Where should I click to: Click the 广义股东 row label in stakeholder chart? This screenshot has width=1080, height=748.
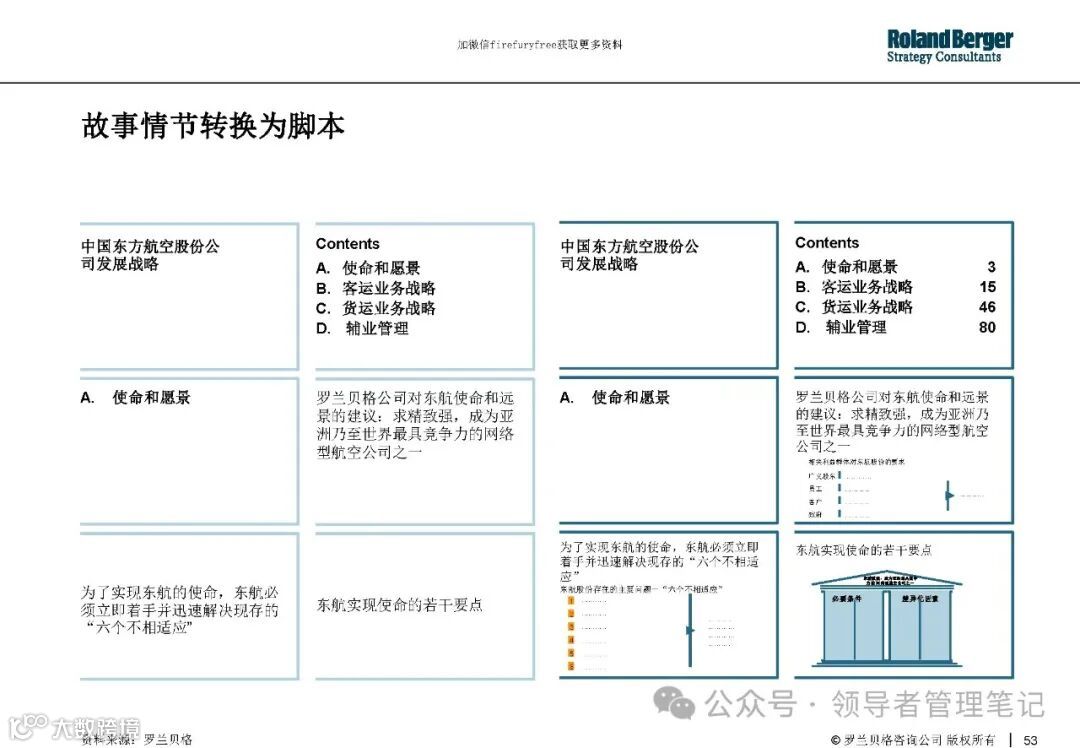pos(821,476)
